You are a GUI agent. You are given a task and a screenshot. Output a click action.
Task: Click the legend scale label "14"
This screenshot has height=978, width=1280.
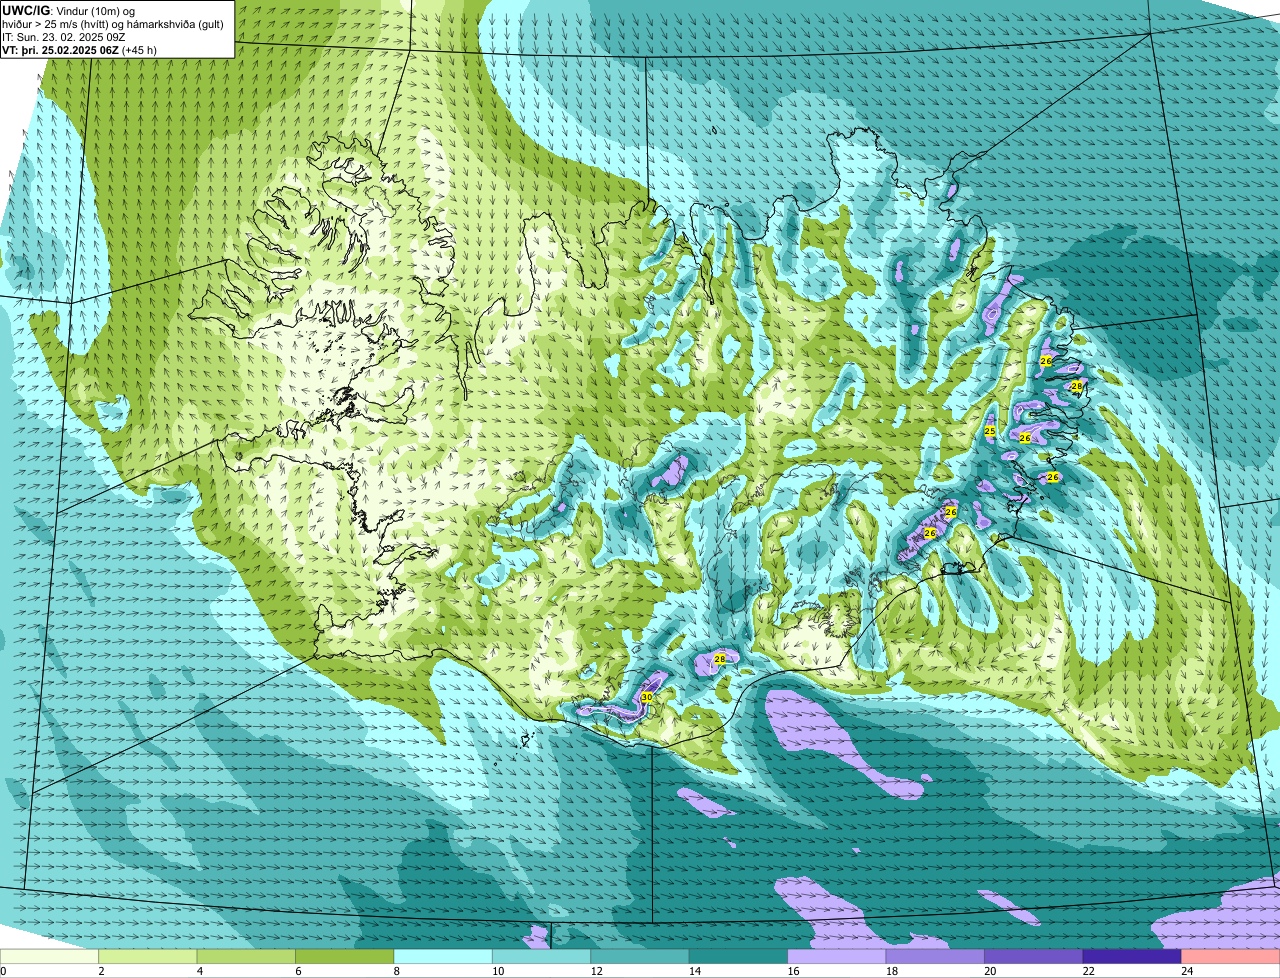[695, 971]
